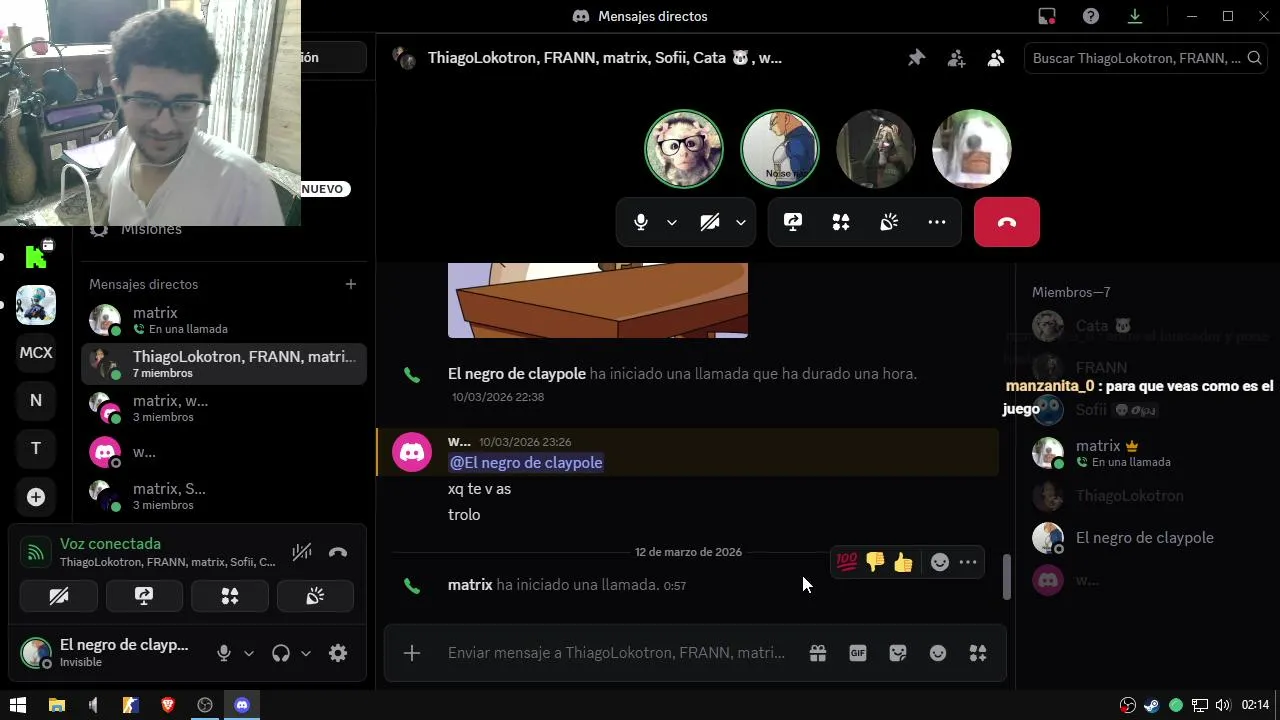React with thumbs down emoji
Viewport: 1280px width, 720px height.
(x=875, y=562)
